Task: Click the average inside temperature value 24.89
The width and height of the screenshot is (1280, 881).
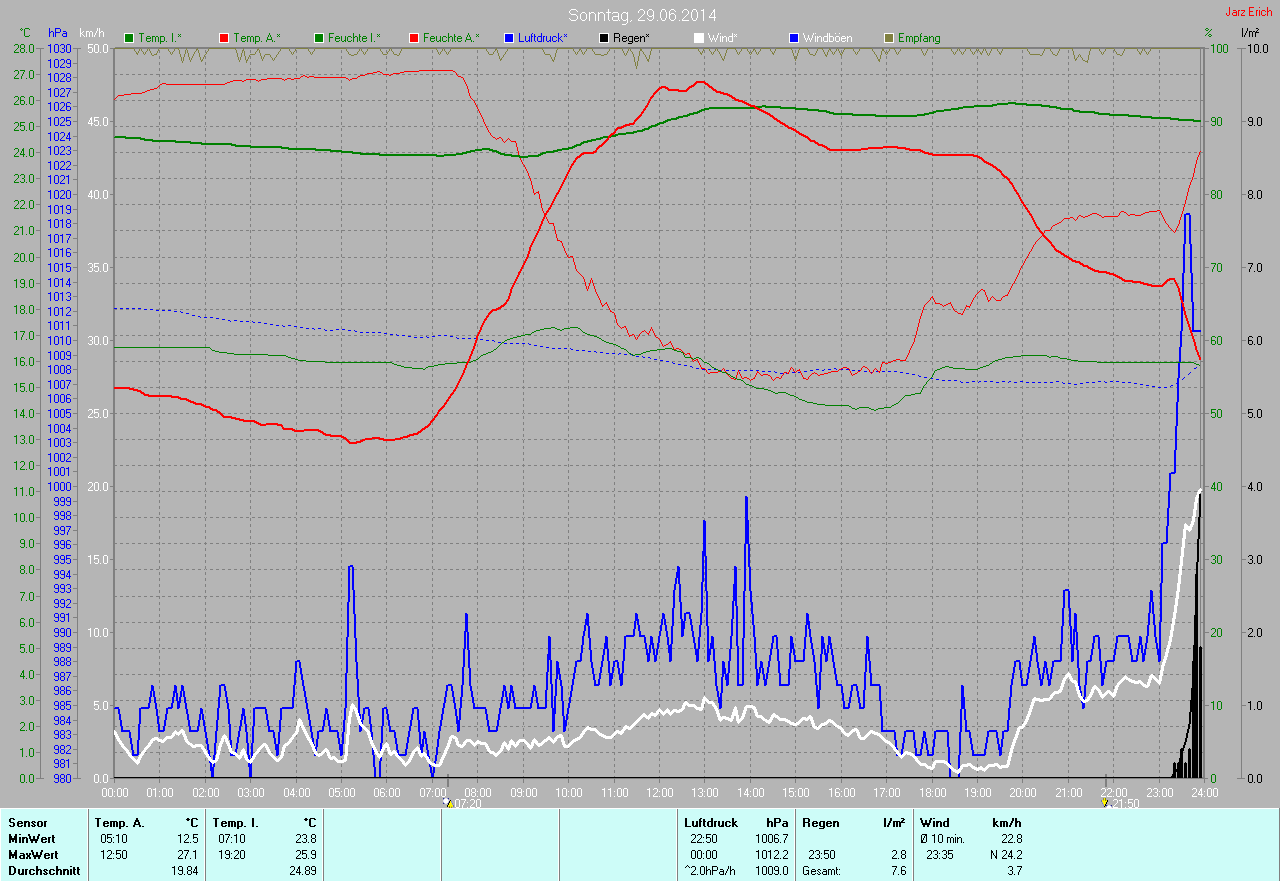Action: [302, 871]
